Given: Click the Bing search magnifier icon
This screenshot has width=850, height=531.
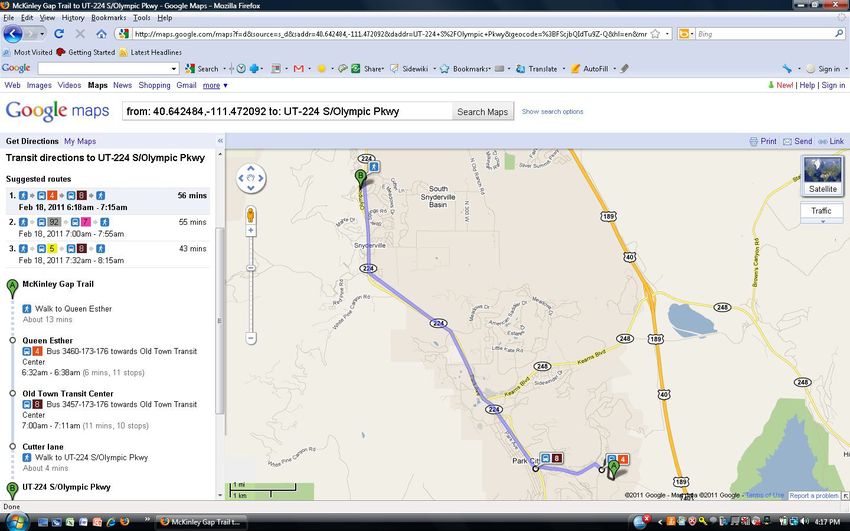Looking at the screenshot, I should click(839, 34).
